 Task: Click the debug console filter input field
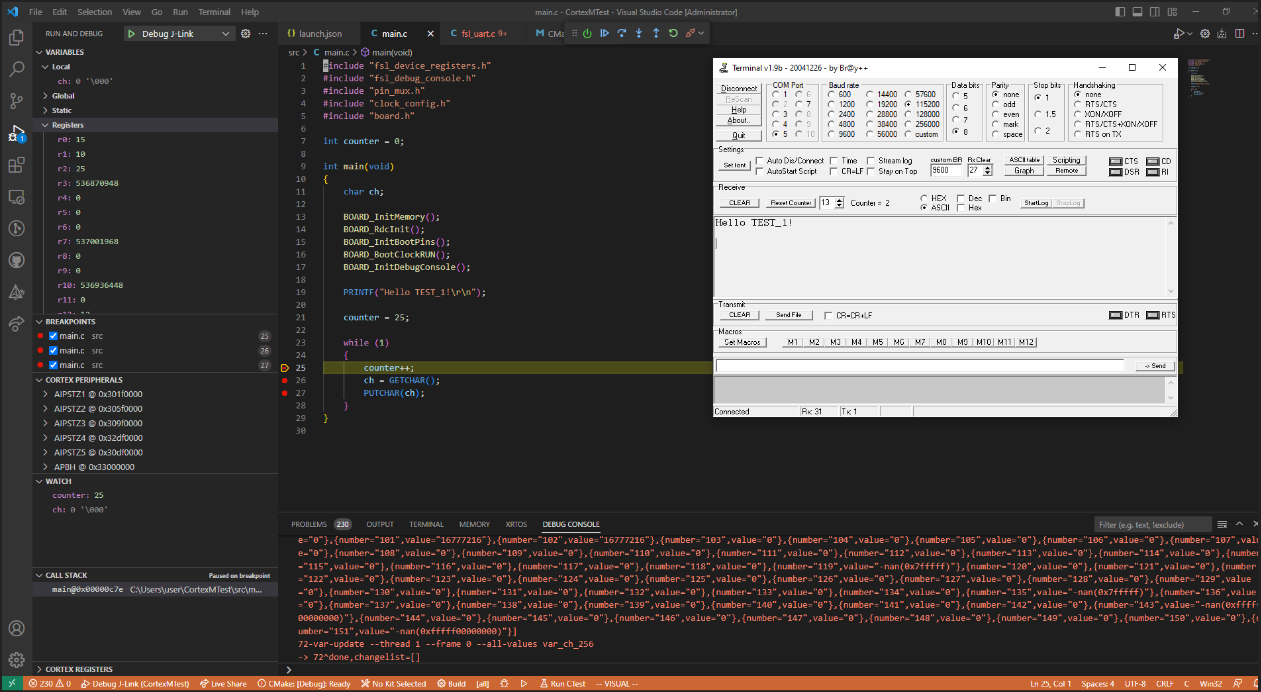pos(1153,524)
